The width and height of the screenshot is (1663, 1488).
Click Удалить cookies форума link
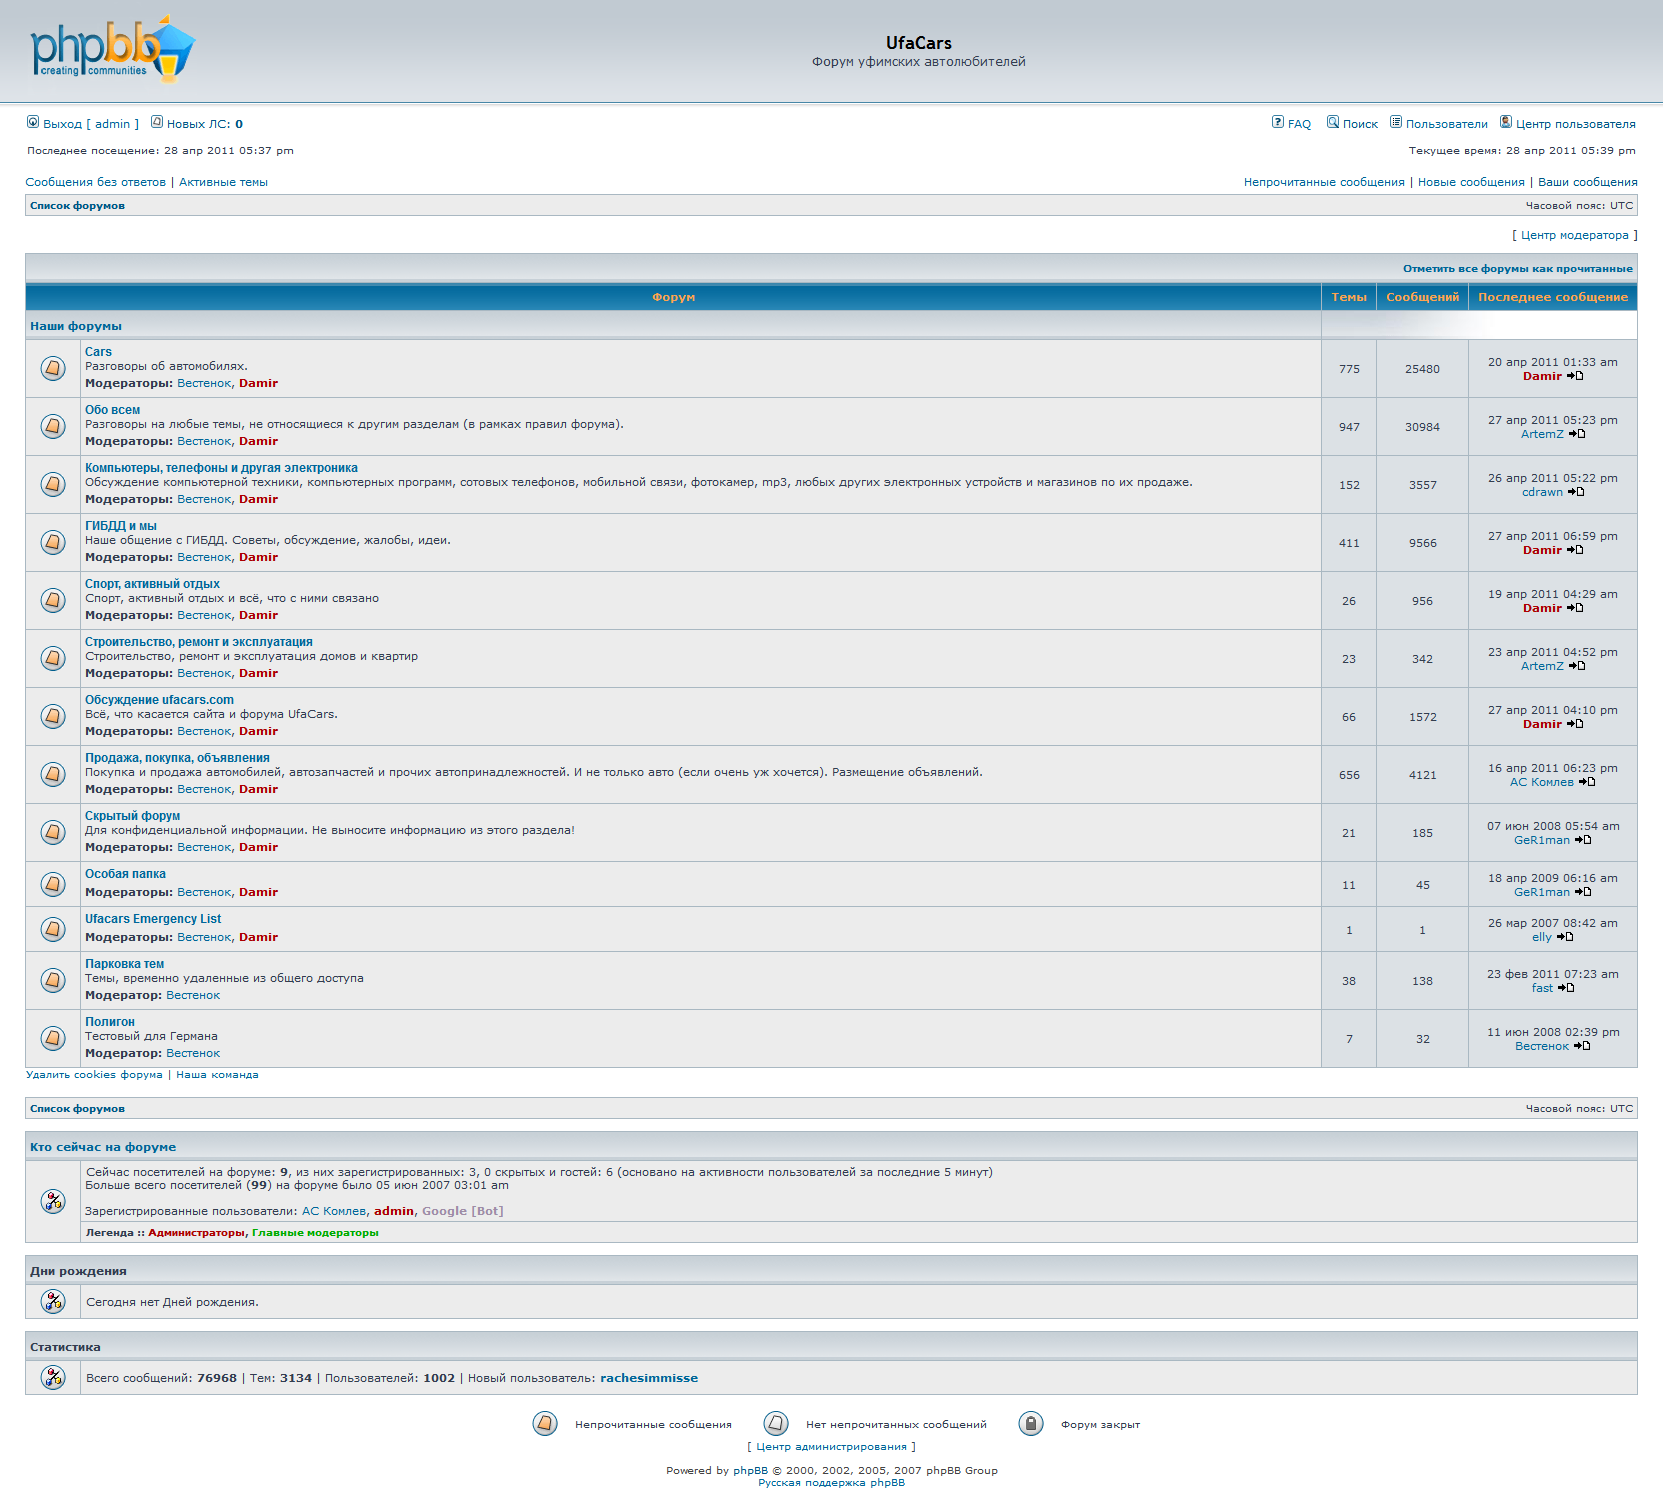[94, 1075]
